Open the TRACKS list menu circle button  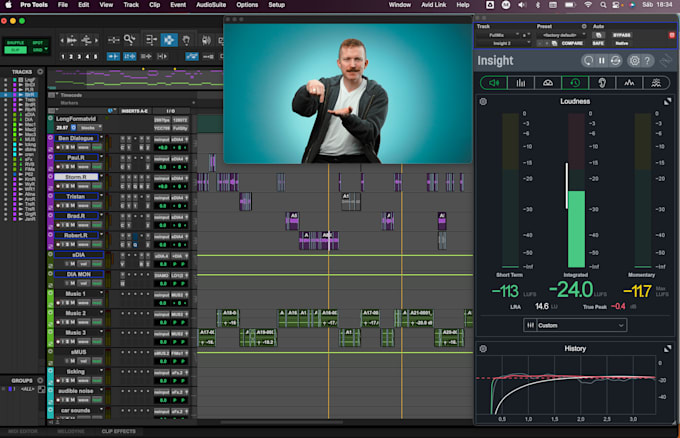click(x=40, y=72)
